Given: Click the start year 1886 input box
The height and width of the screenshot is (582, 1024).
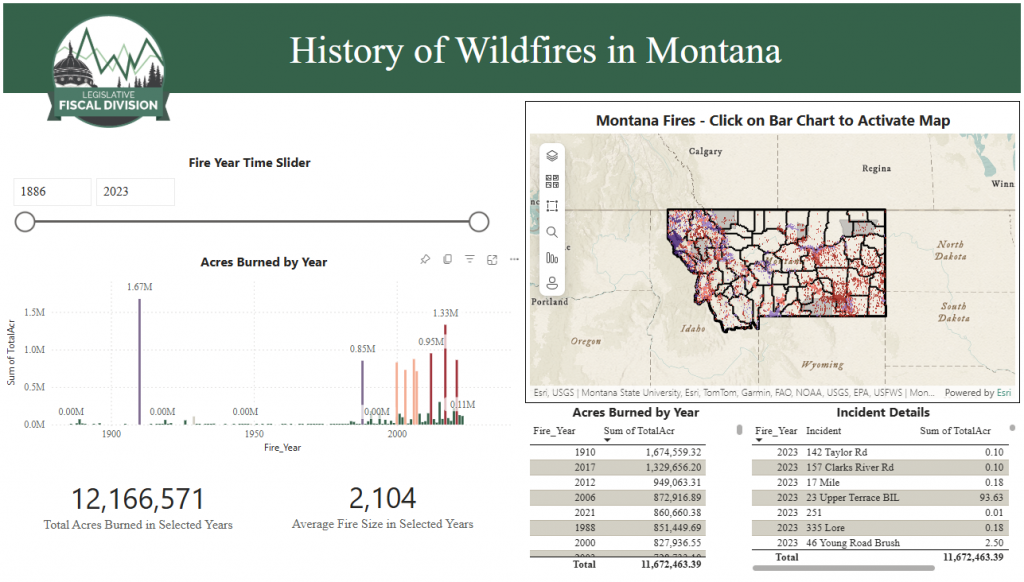Looking at the screenshot, I should [x=52, y=192].
